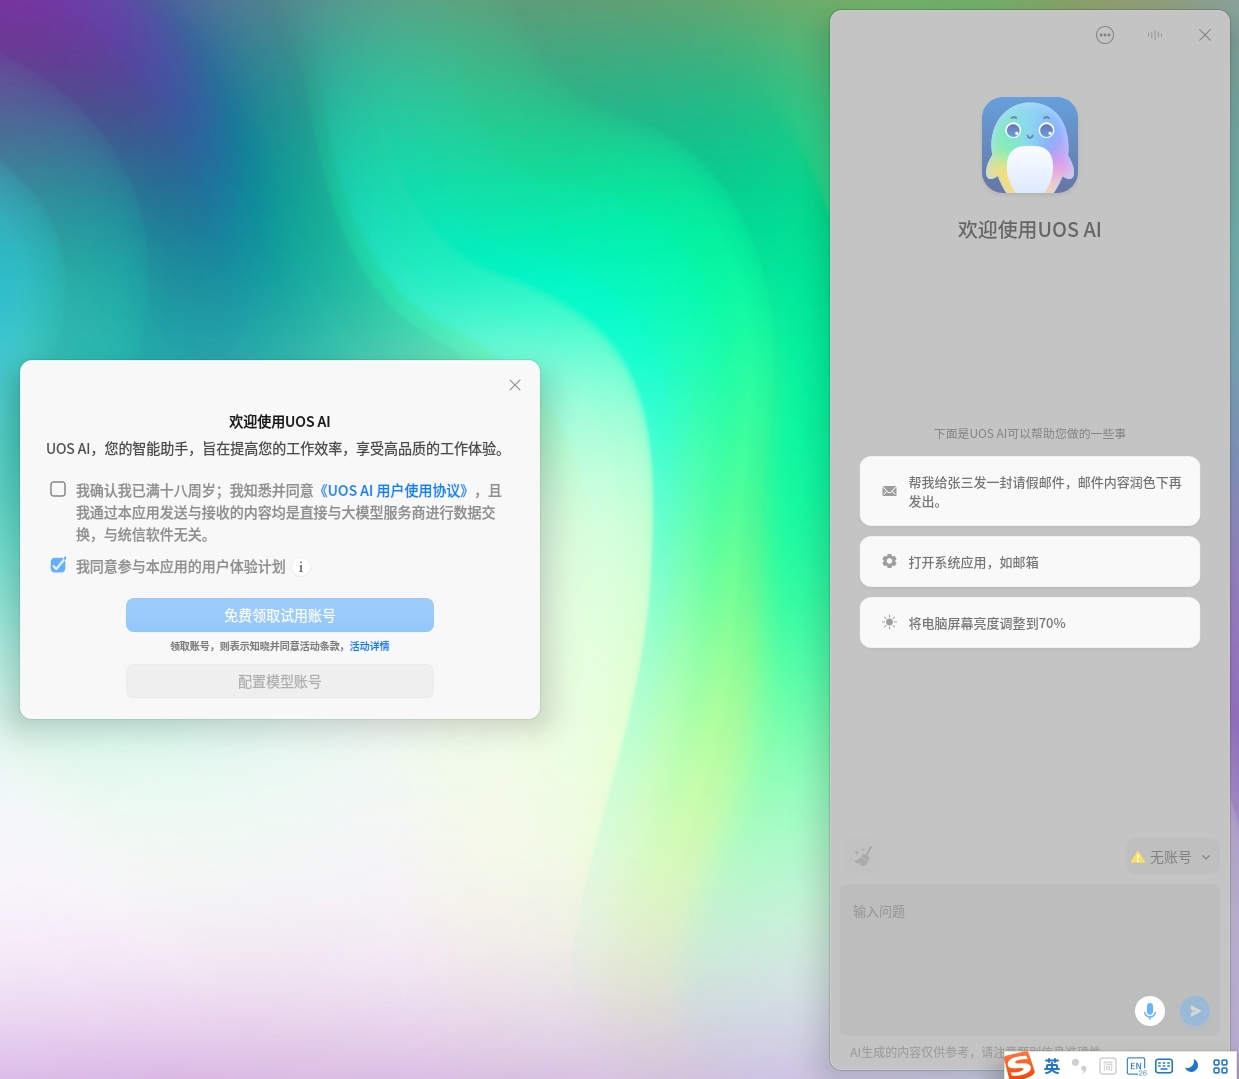Open the 无账号 account dropdown
The width and height of the screenshot is (1239, 1079).
[1172, 857]
